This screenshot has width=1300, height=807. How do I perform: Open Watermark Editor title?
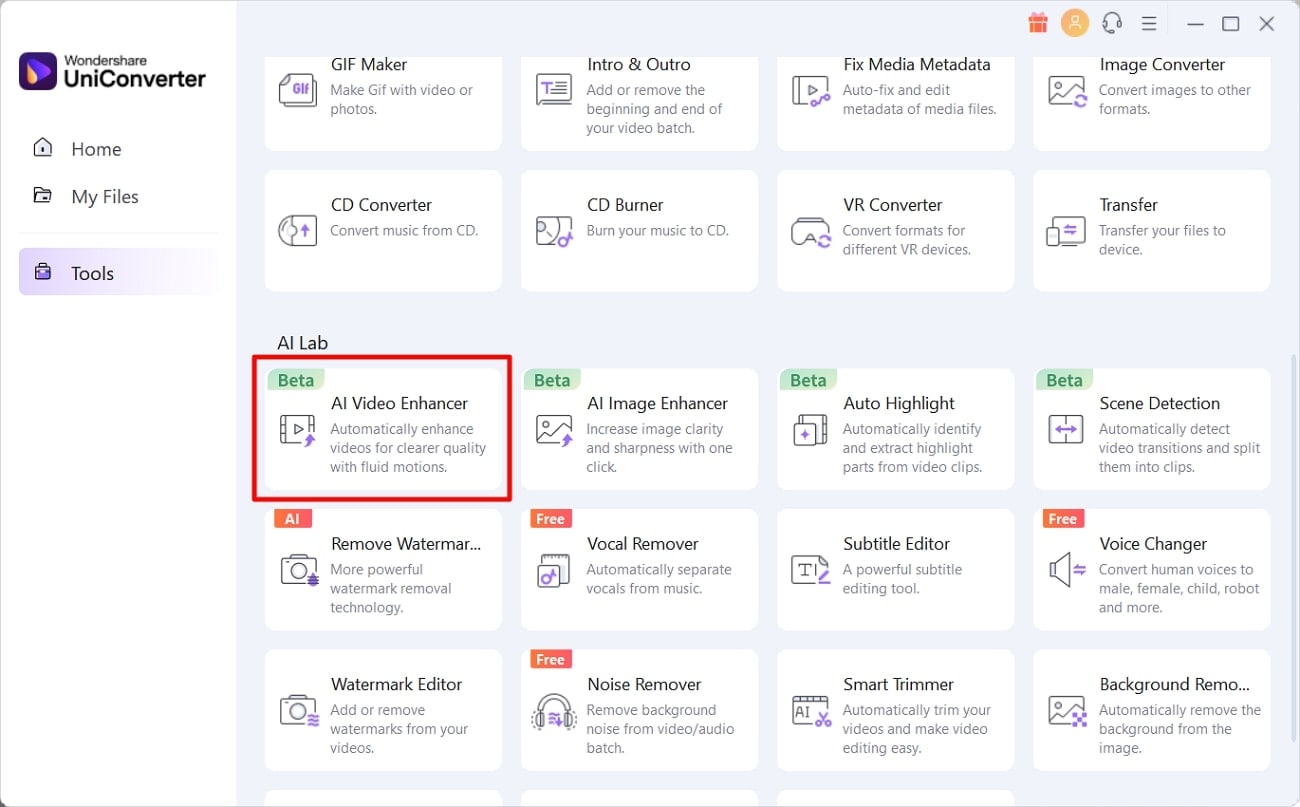click(x=396, y=684)
